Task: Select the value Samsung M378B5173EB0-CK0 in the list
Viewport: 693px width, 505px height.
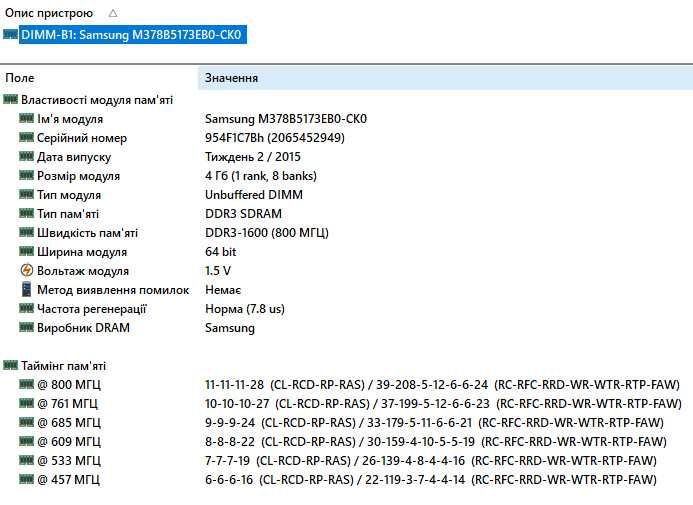Action: point(286,119)
